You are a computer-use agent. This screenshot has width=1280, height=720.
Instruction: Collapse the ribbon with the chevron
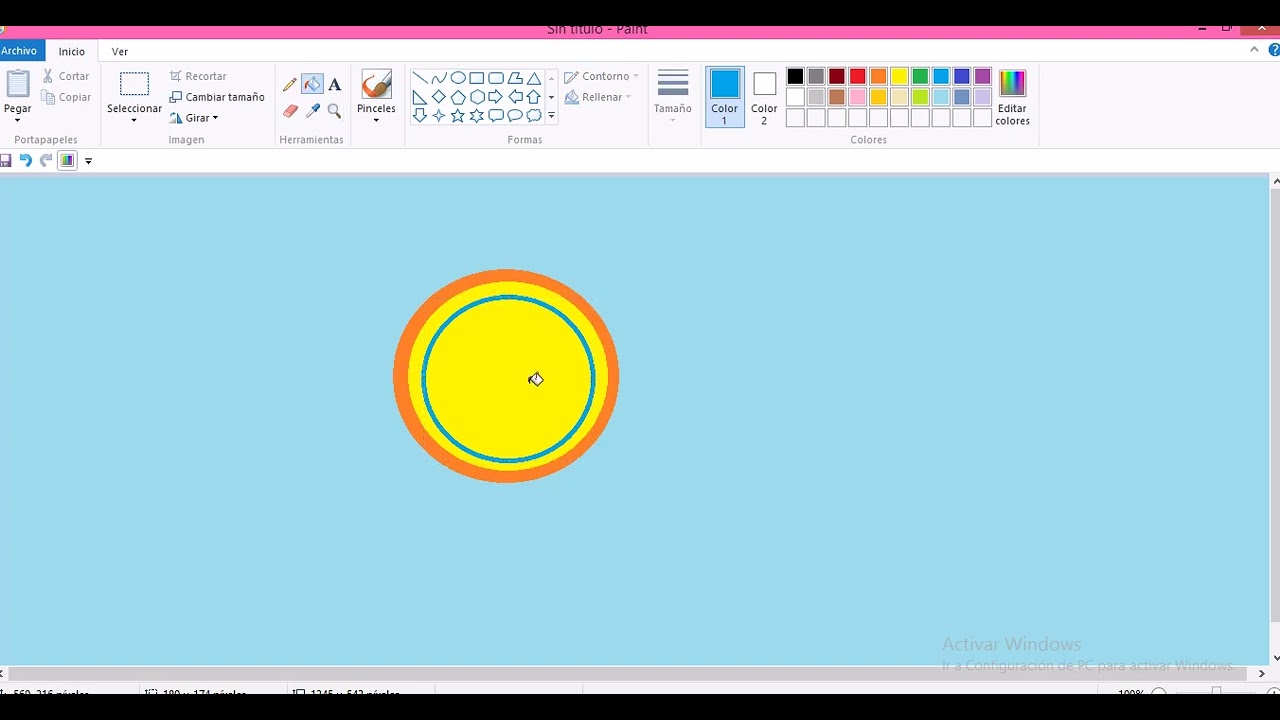pyautogui.click(x=1255, y=50)
